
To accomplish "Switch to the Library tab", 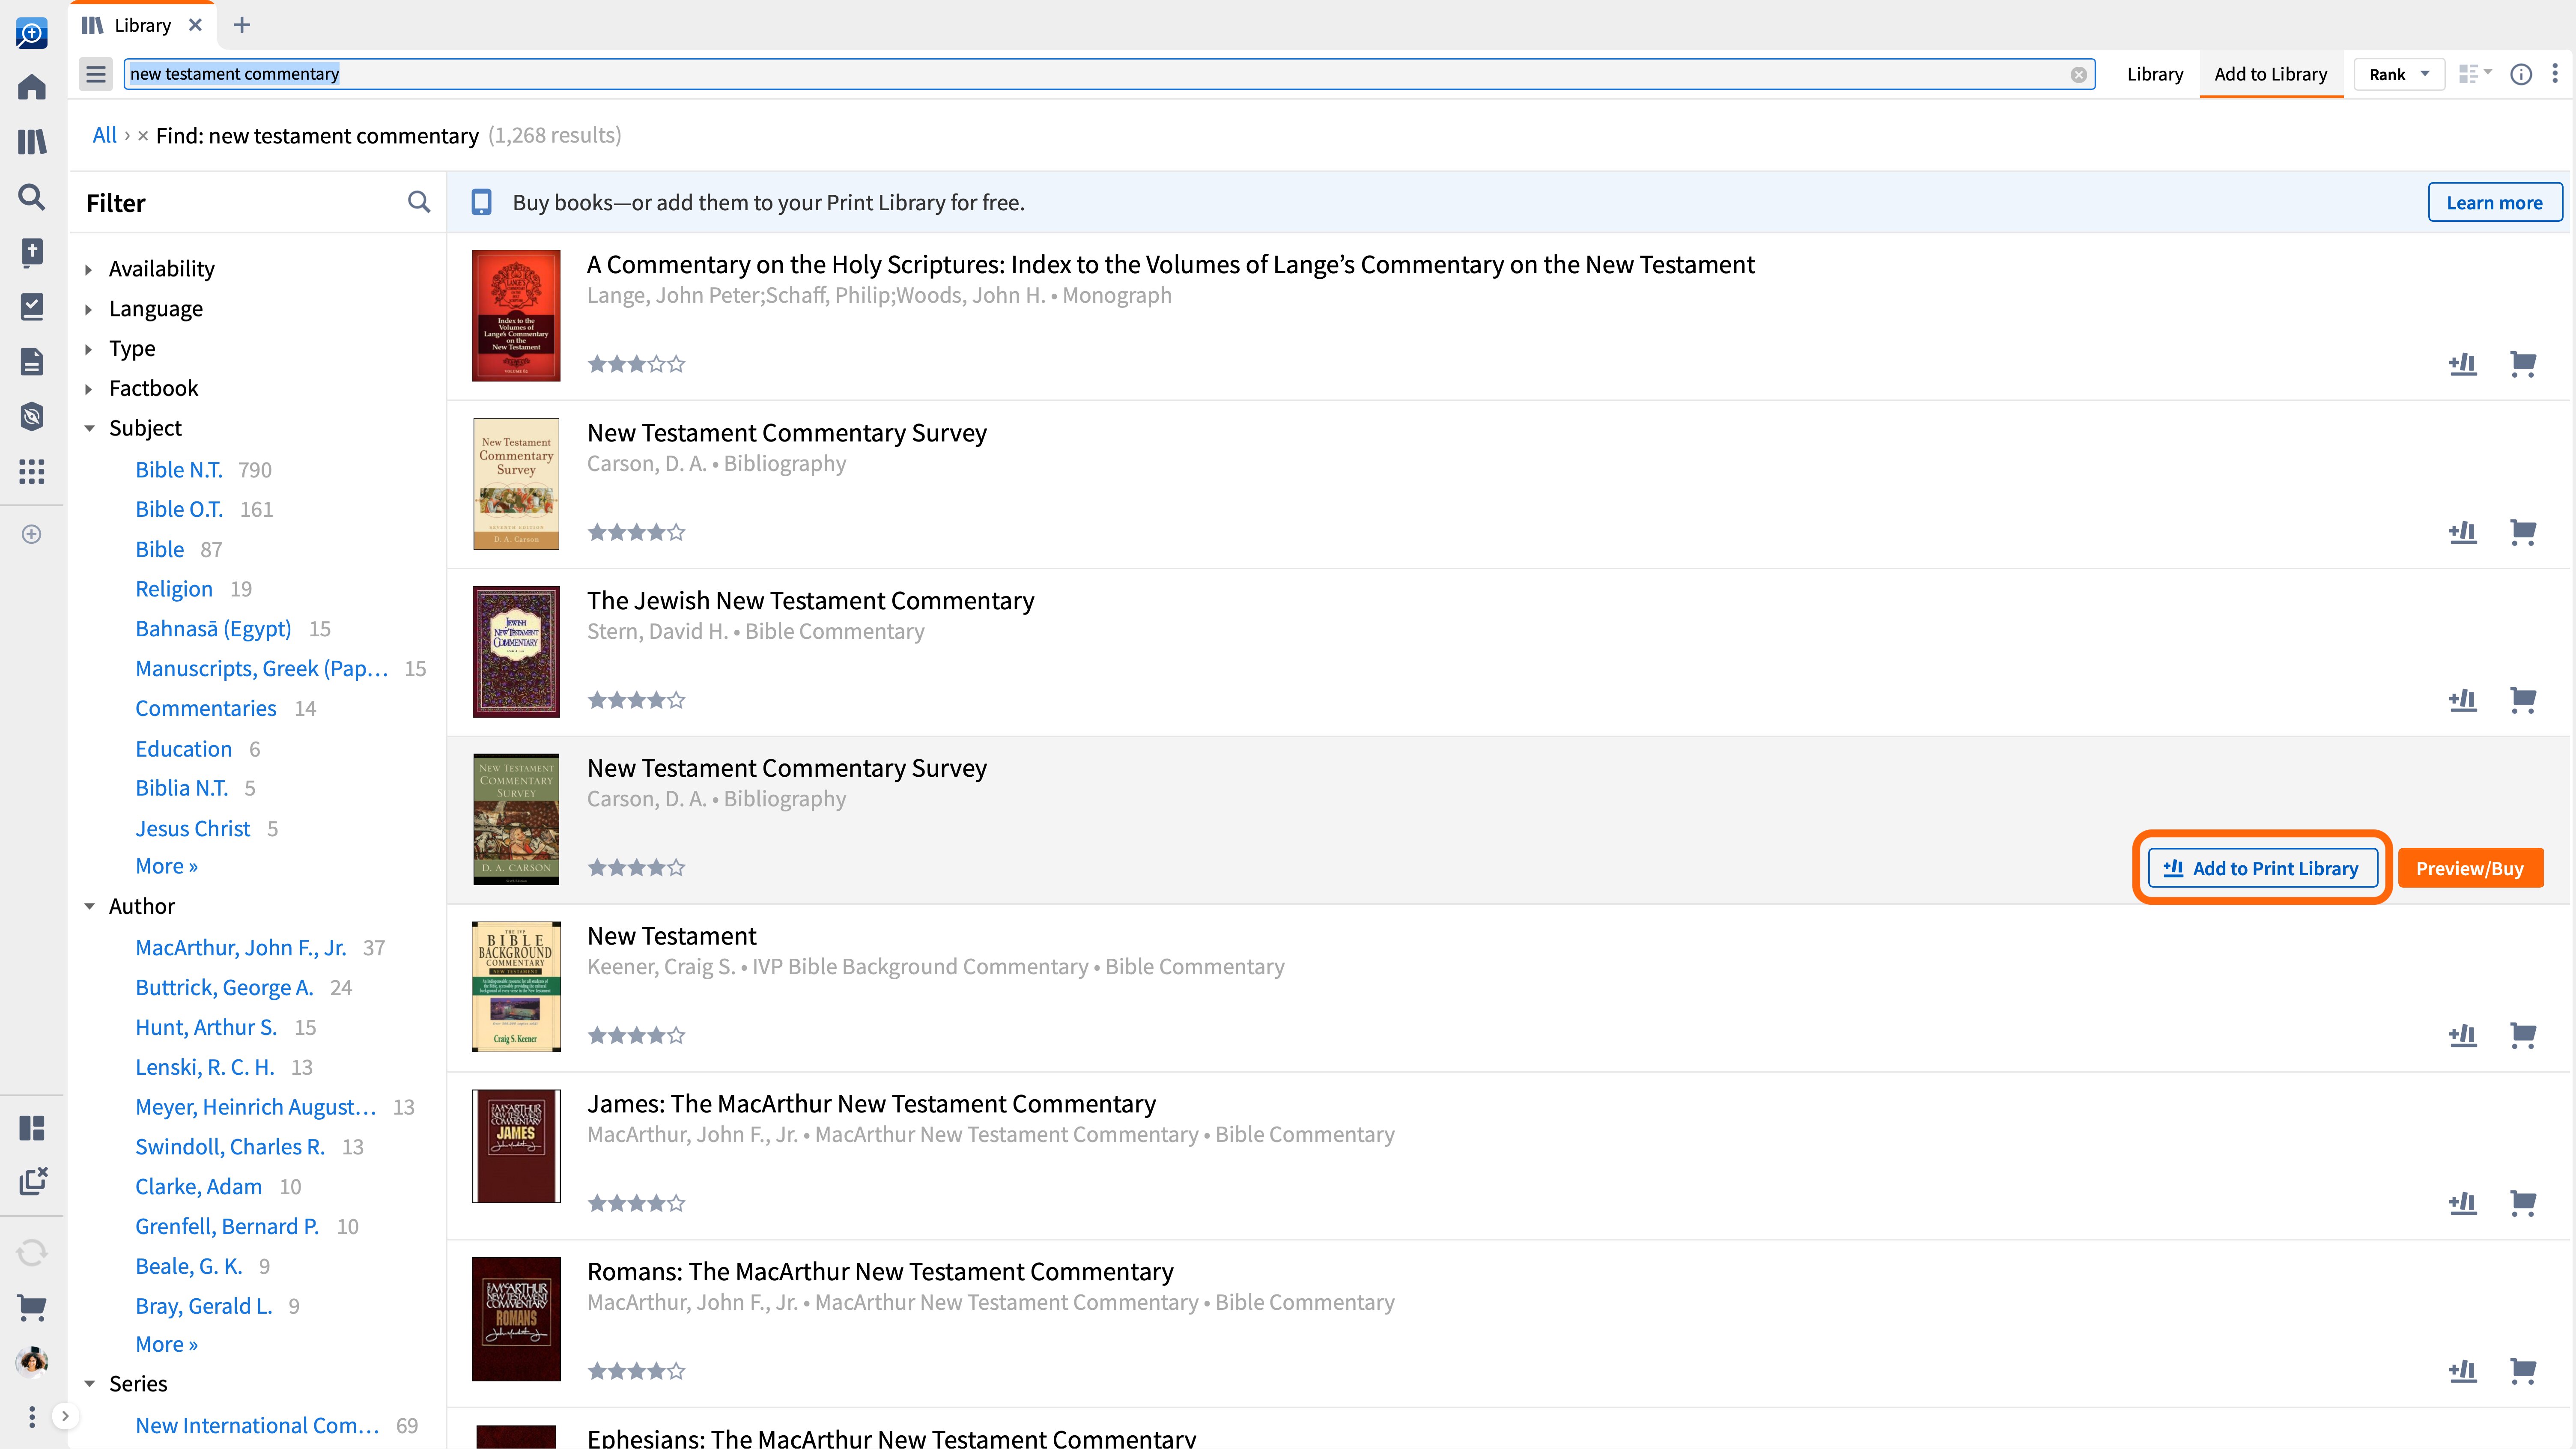I will click(2155, 73).
